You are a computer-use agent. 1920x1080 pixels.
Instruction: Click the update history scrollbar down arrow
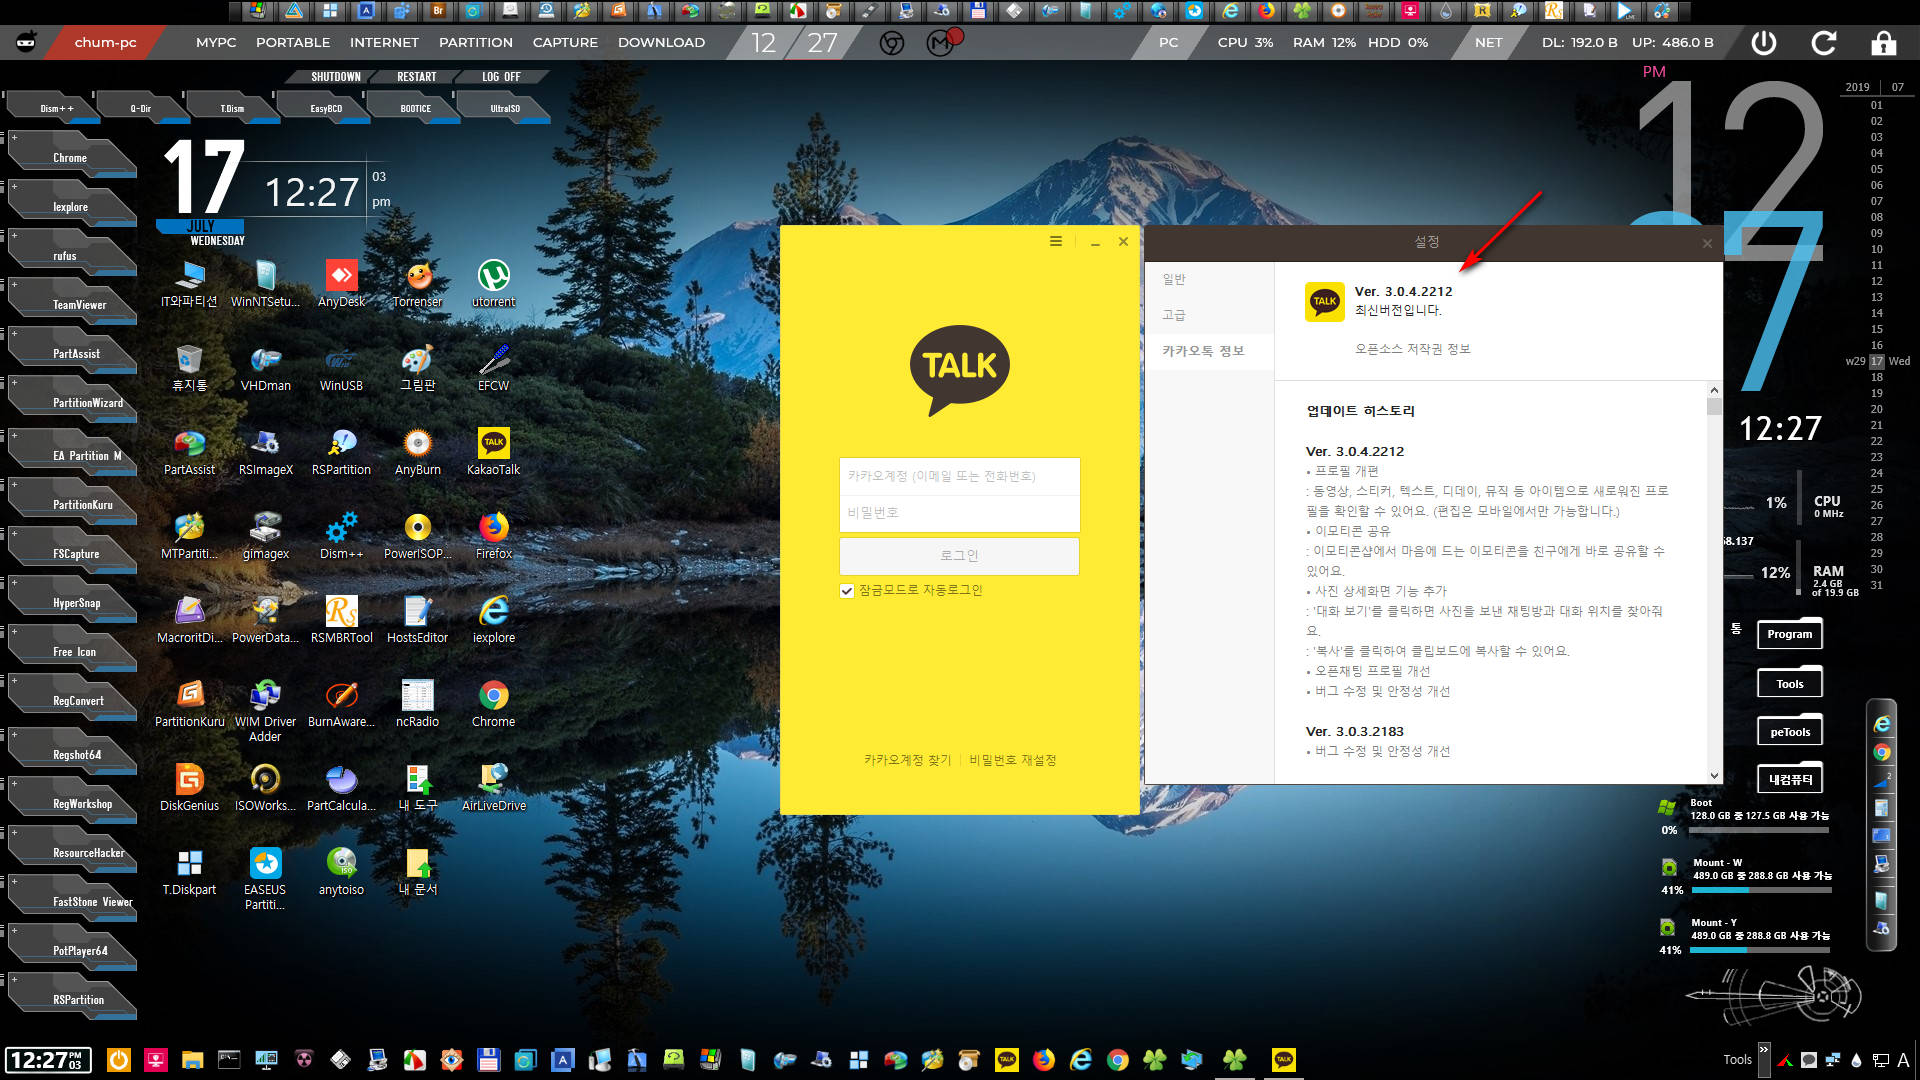coord(1714,775)
